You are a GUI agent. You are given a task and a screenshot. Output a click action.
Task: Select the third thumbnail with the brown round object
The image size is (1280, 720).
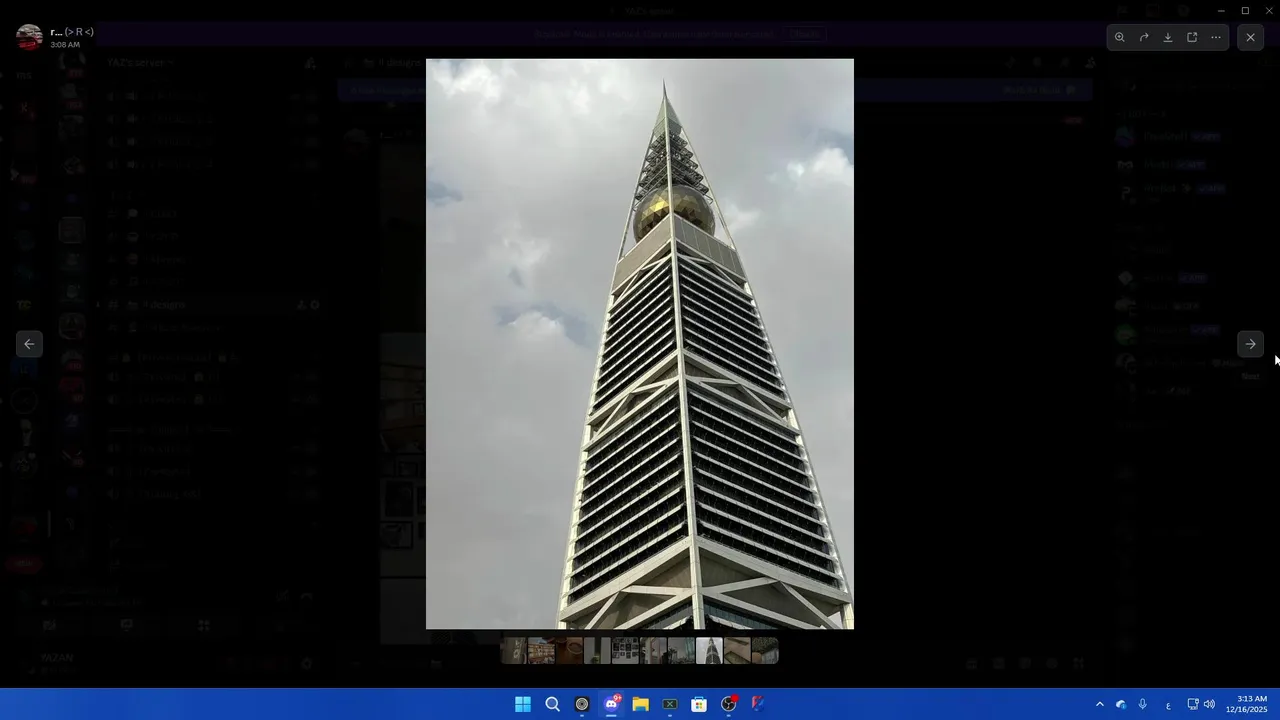(x=569, y=651)
